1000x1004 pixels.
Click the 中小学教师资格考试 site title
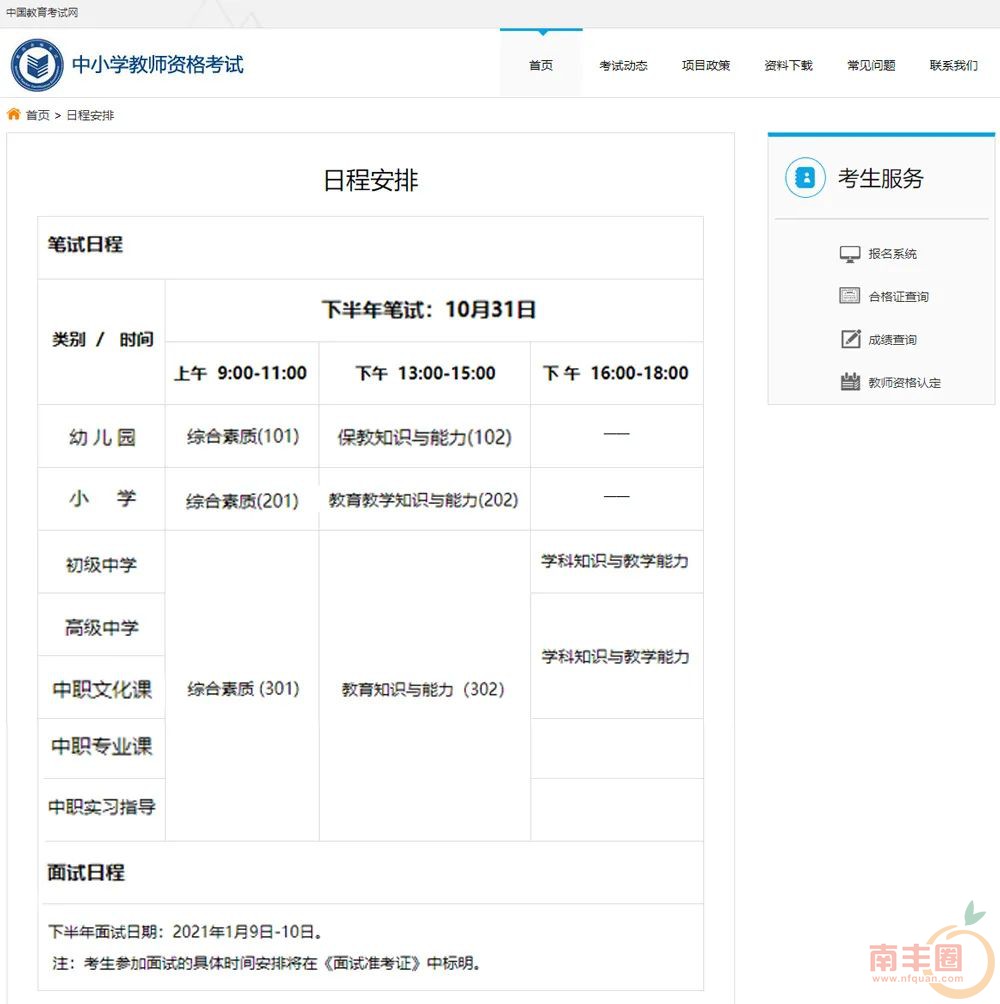pos(157,65)
